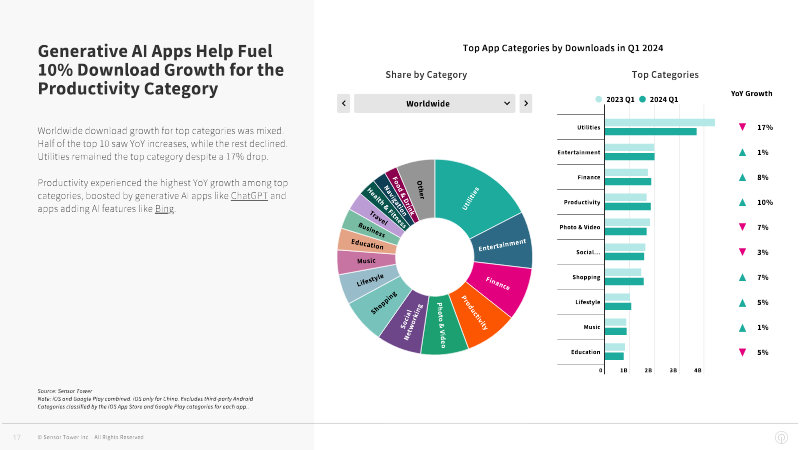Screen dimensions: 800x450
Task: Click the dropdown chevron beside Worldwide
Action: point(507,104)
